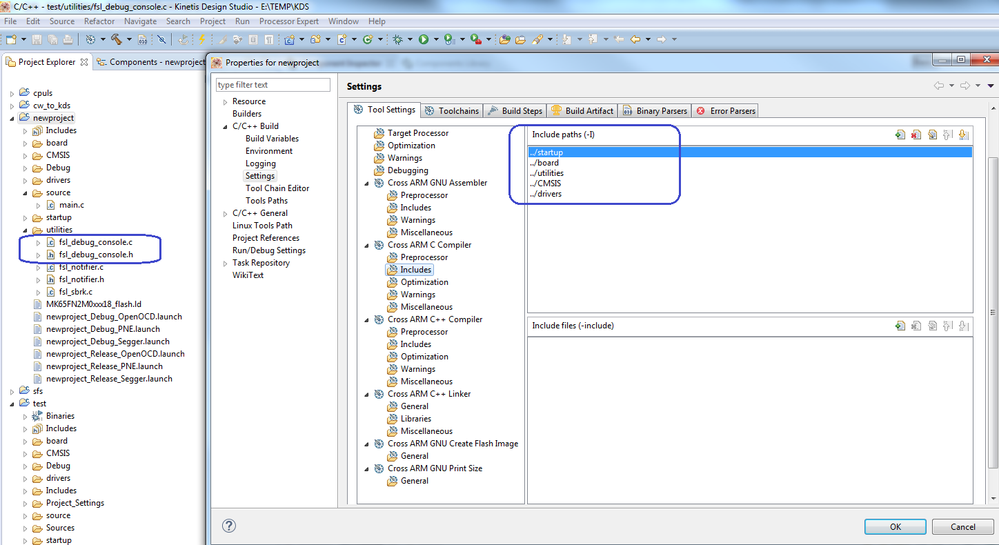Click the green Run play icon

click(x=423, y=40)
